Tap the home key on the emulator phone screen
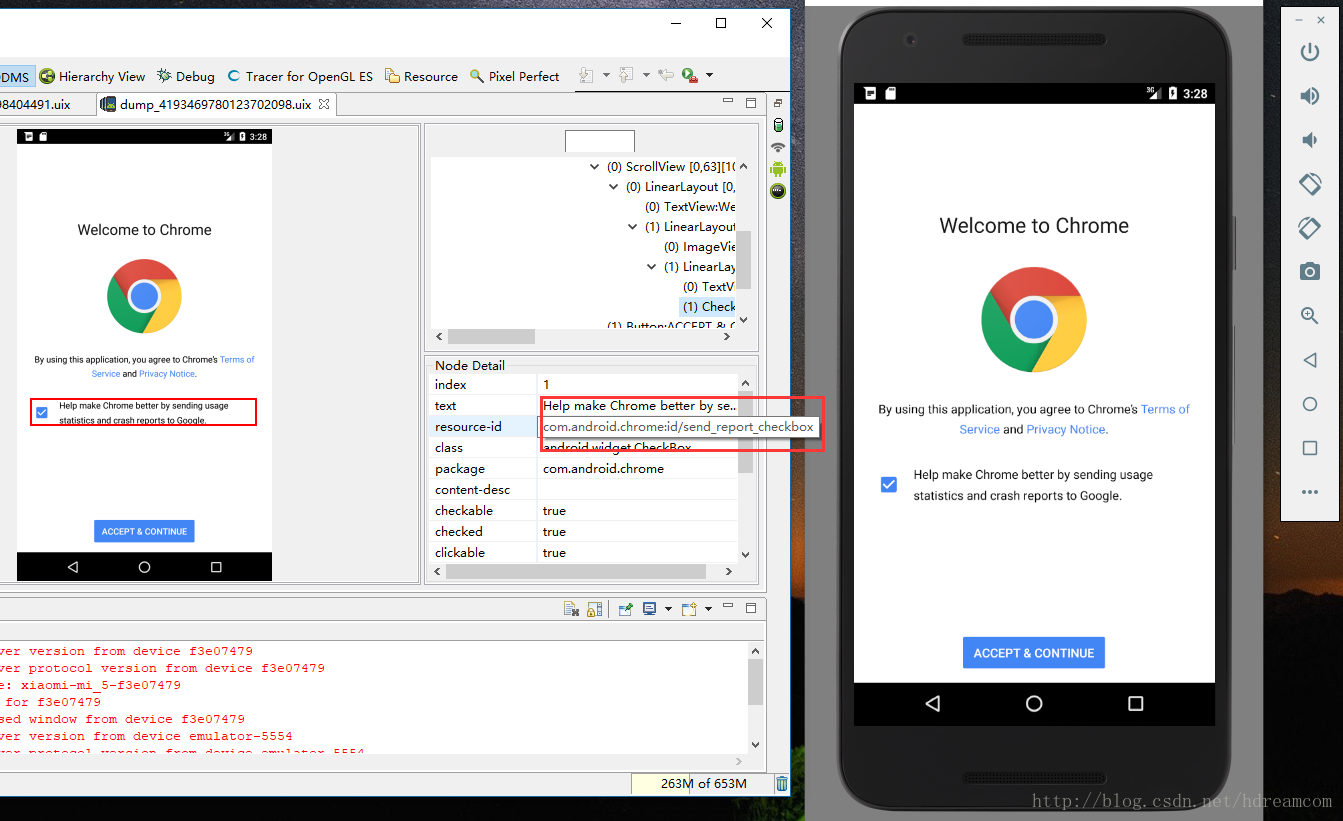This screenshot has width=1343, height=821. tap(1034, 704)
